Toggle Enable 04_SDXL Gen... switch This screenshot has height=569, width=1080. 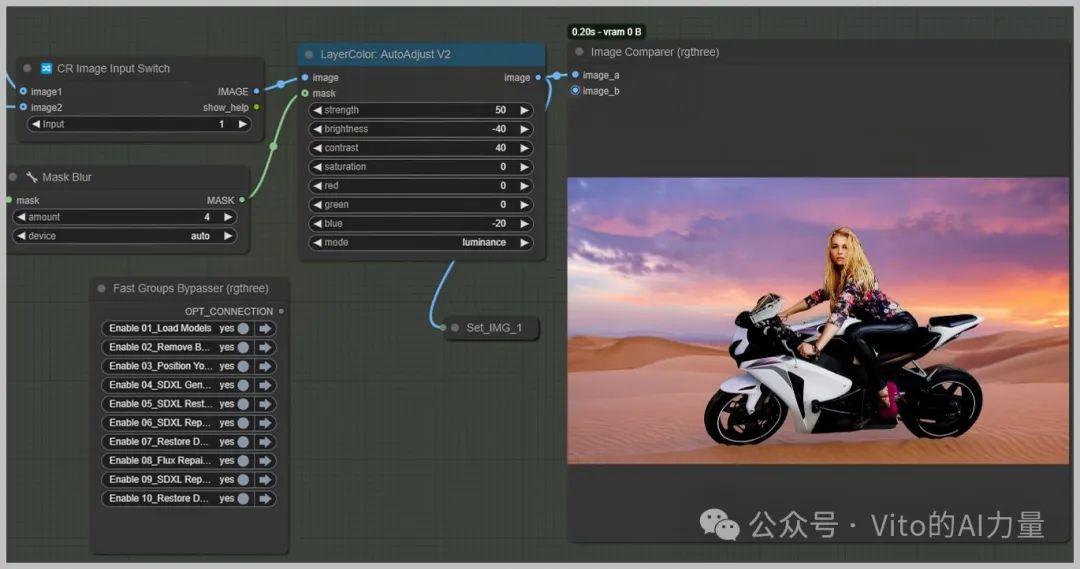(243, 385)
